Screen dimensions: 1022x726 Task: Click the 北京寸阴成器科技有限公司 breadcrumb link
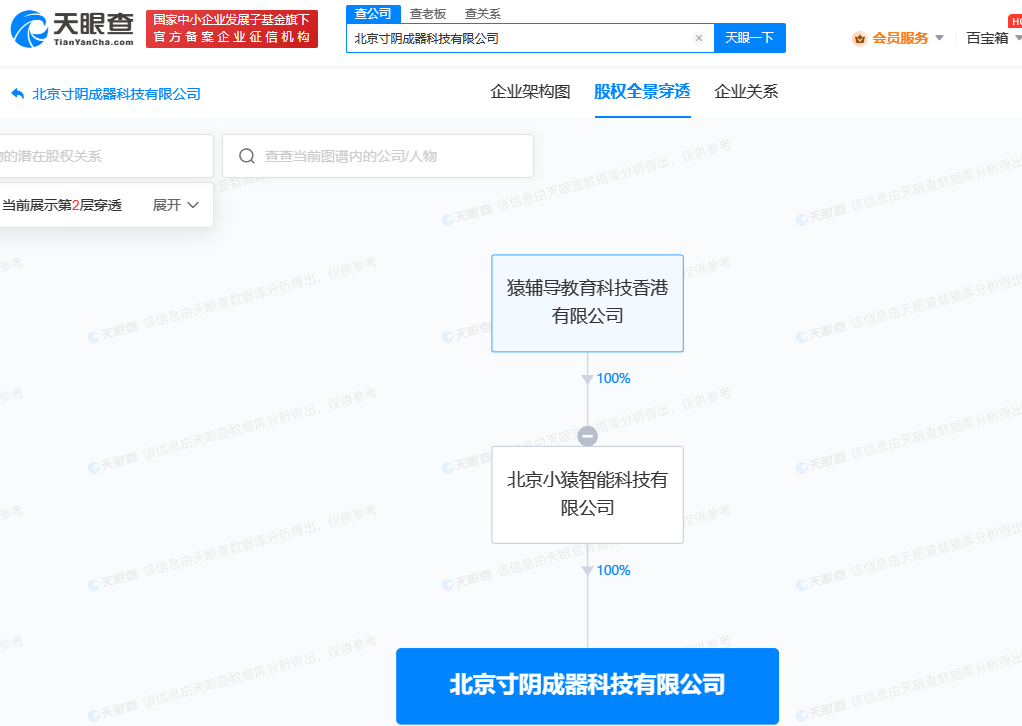click(116, 94)
